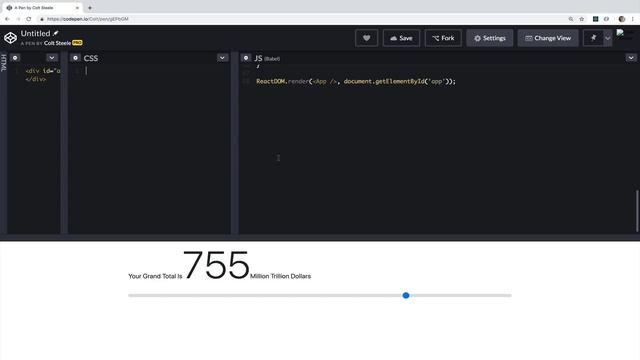
Task: Click the heart love button
Action: [367, 38]
